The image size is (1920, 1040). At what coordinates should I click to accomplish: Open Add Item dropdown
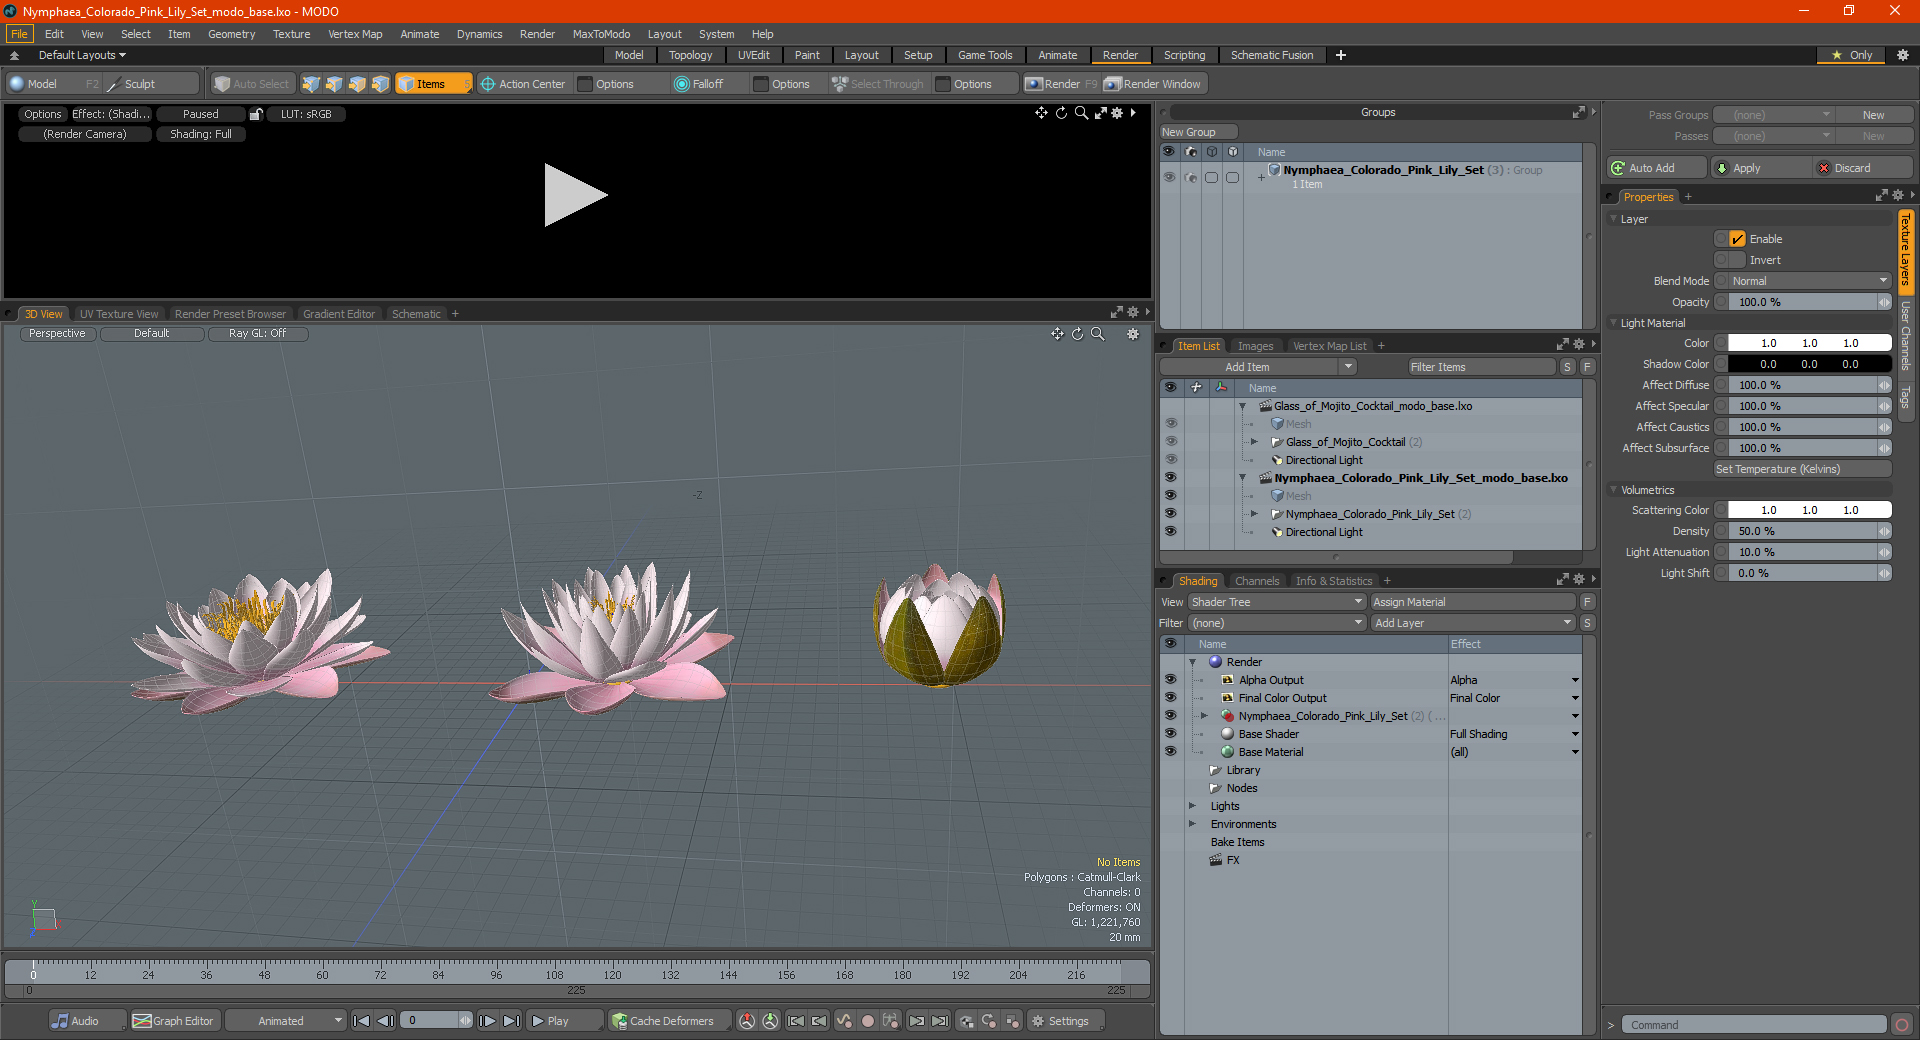[x=1259, y=367]
